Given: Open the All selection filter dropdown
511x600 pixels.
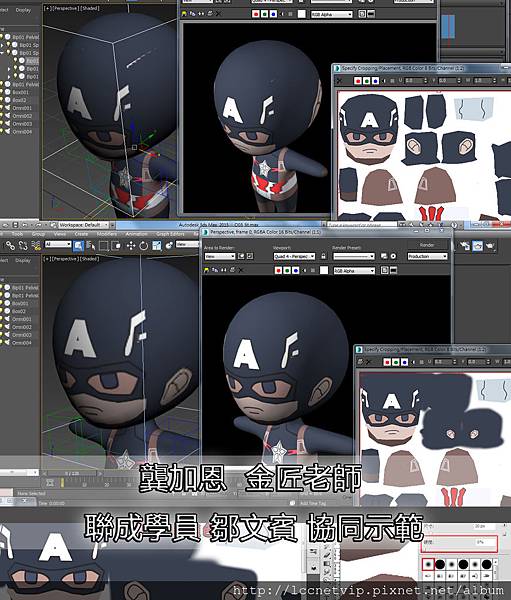Looking at the screenshot, I should coord(58,244).
